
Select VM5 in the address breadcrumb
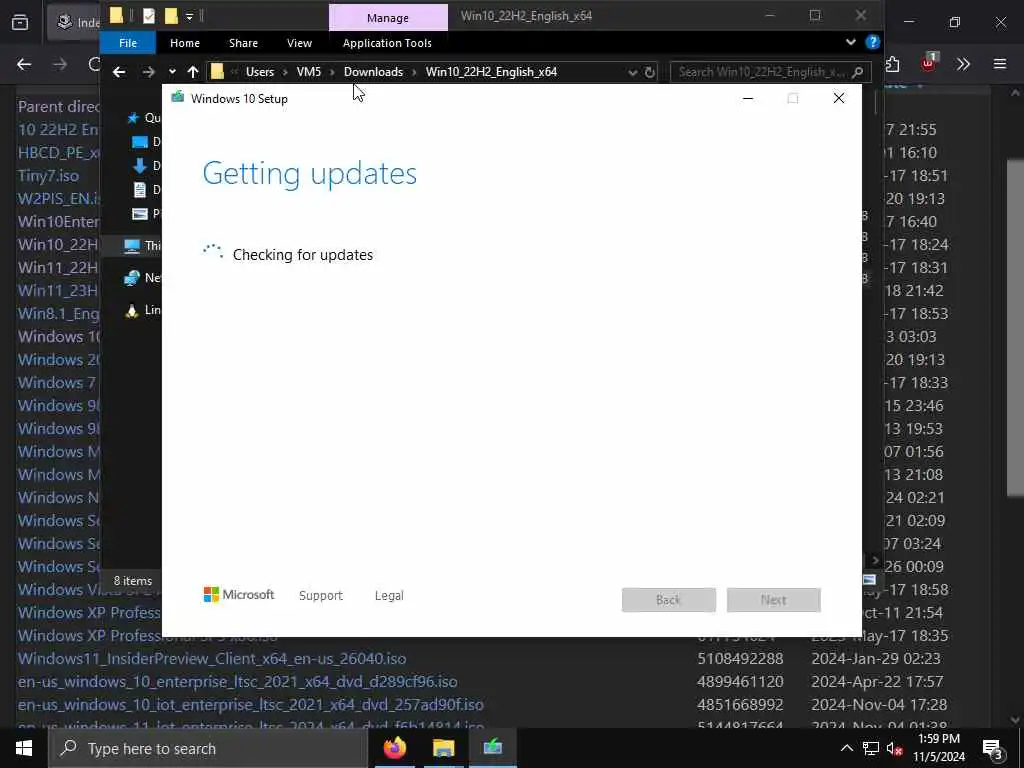(309, 72)
